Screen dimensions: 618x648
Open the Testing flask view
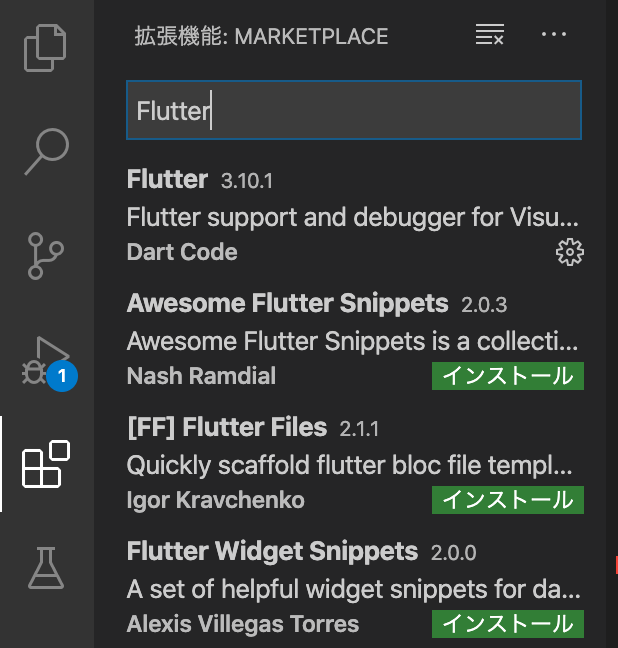coord(46,567)
